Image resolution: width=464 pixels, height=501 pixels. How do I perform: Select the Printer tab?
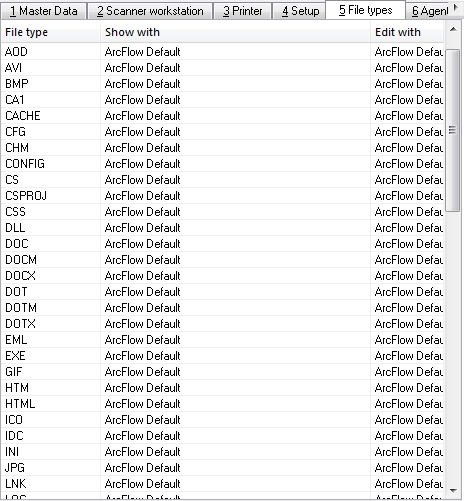(242, 11)
